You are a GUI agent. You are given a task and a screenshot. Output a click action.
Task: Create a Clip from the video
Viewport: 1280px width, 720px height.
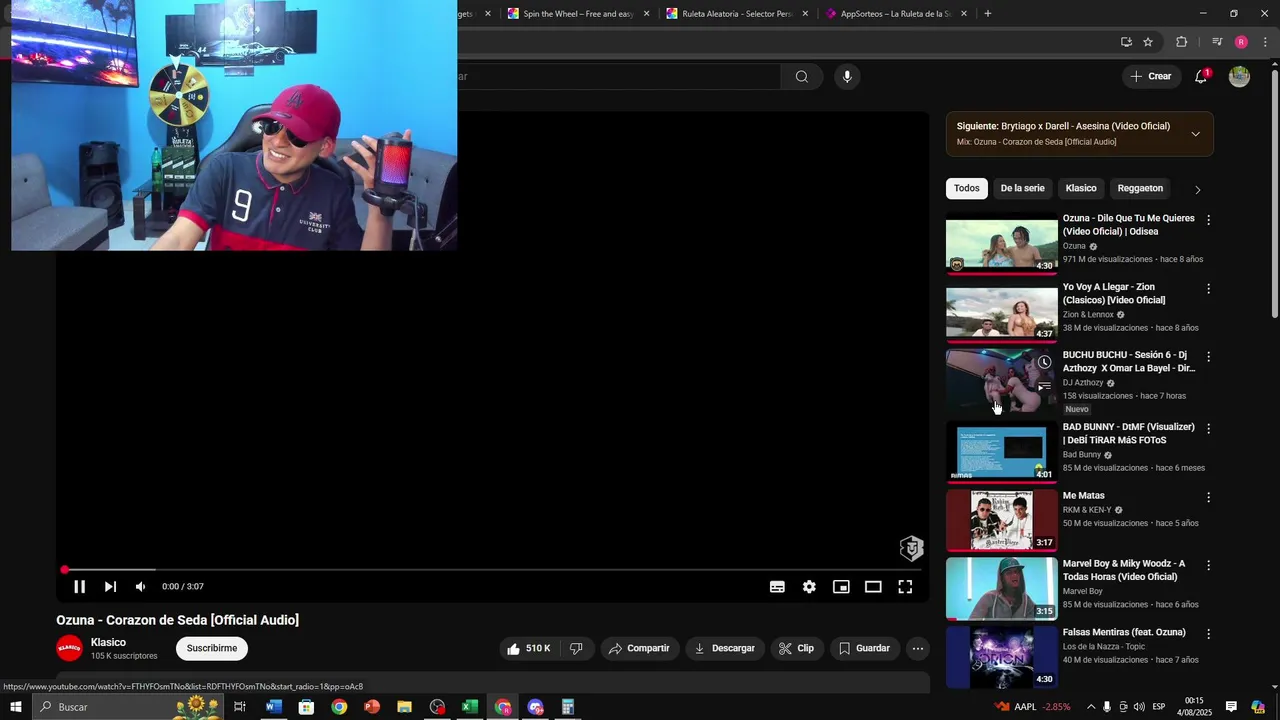tap(797, 648)
